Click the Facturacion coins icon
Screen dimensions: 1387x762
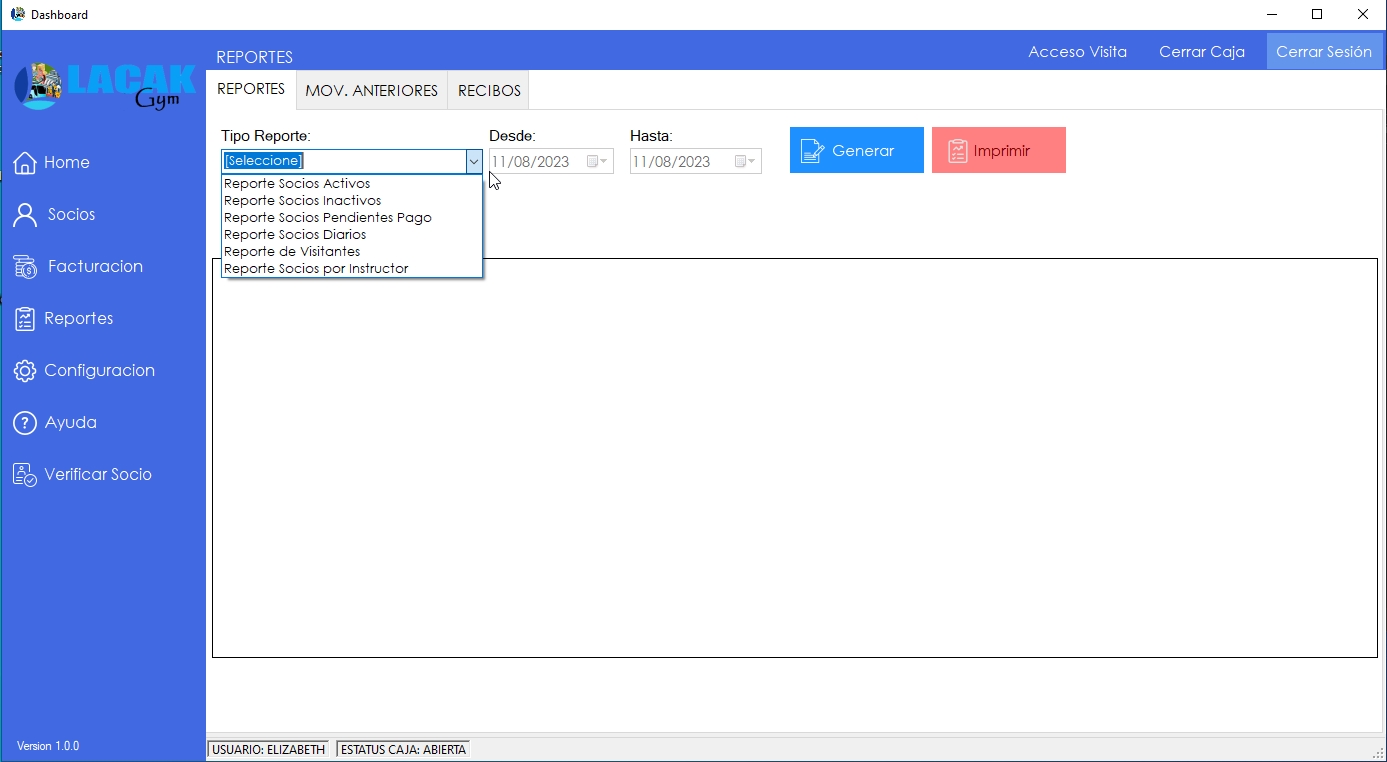[25, 267]
